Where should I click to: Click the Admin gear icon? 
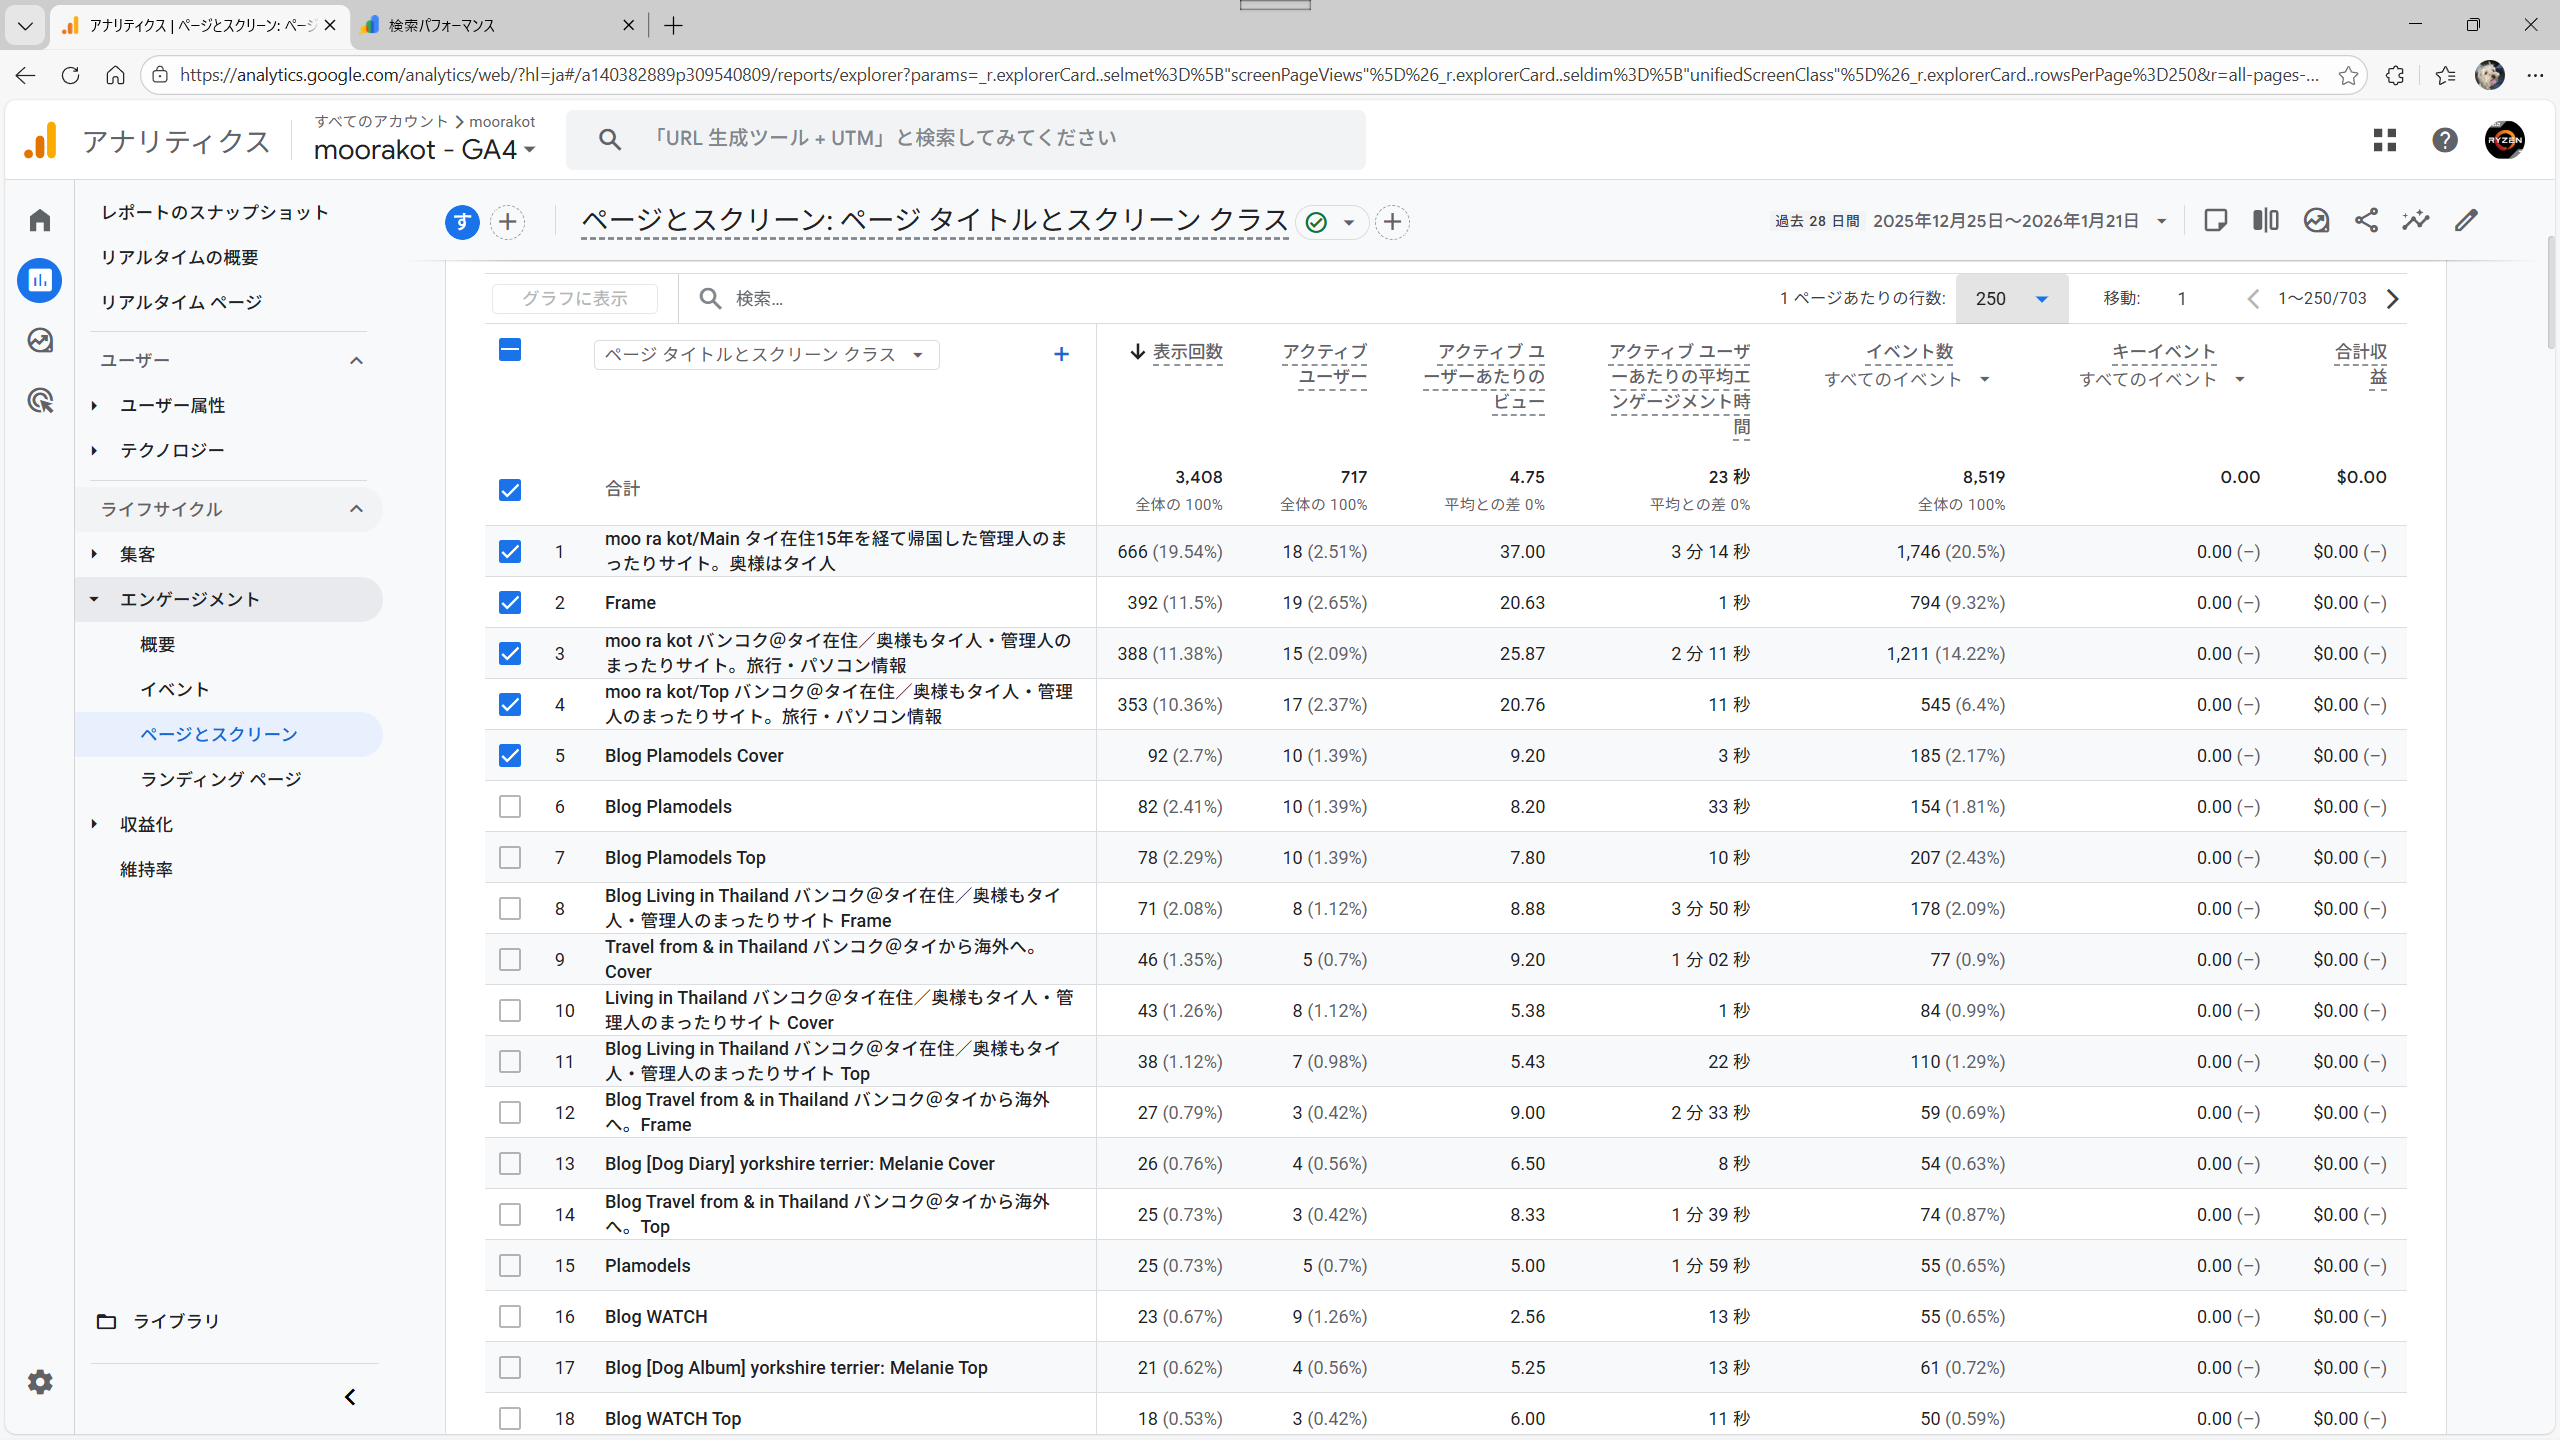click(40, 1382)
